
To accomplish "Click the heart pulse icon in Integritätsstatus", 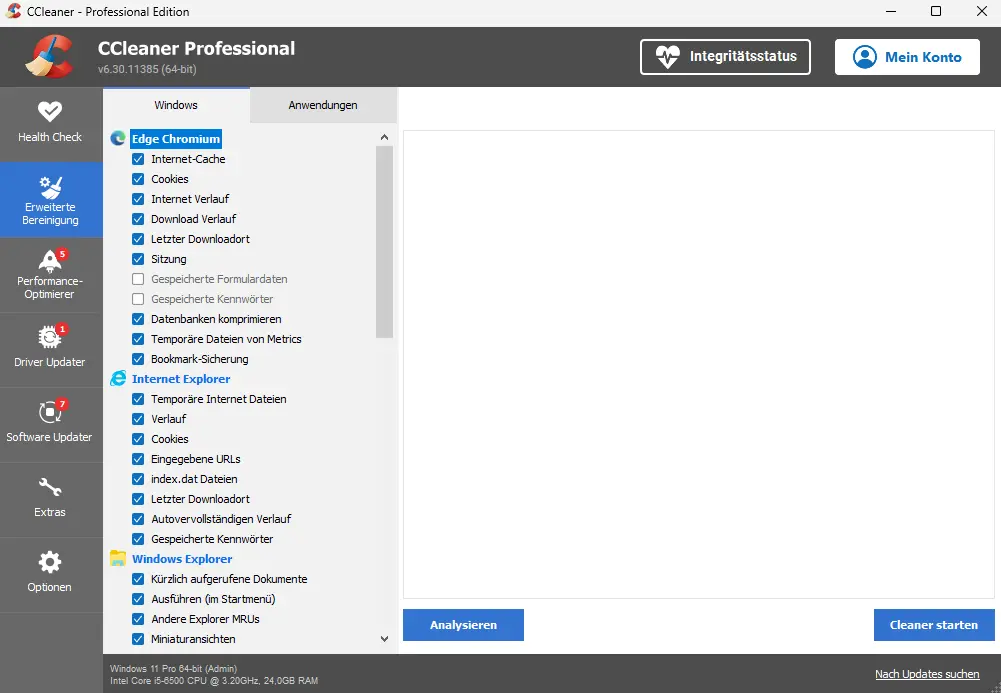I will point(668,57).
